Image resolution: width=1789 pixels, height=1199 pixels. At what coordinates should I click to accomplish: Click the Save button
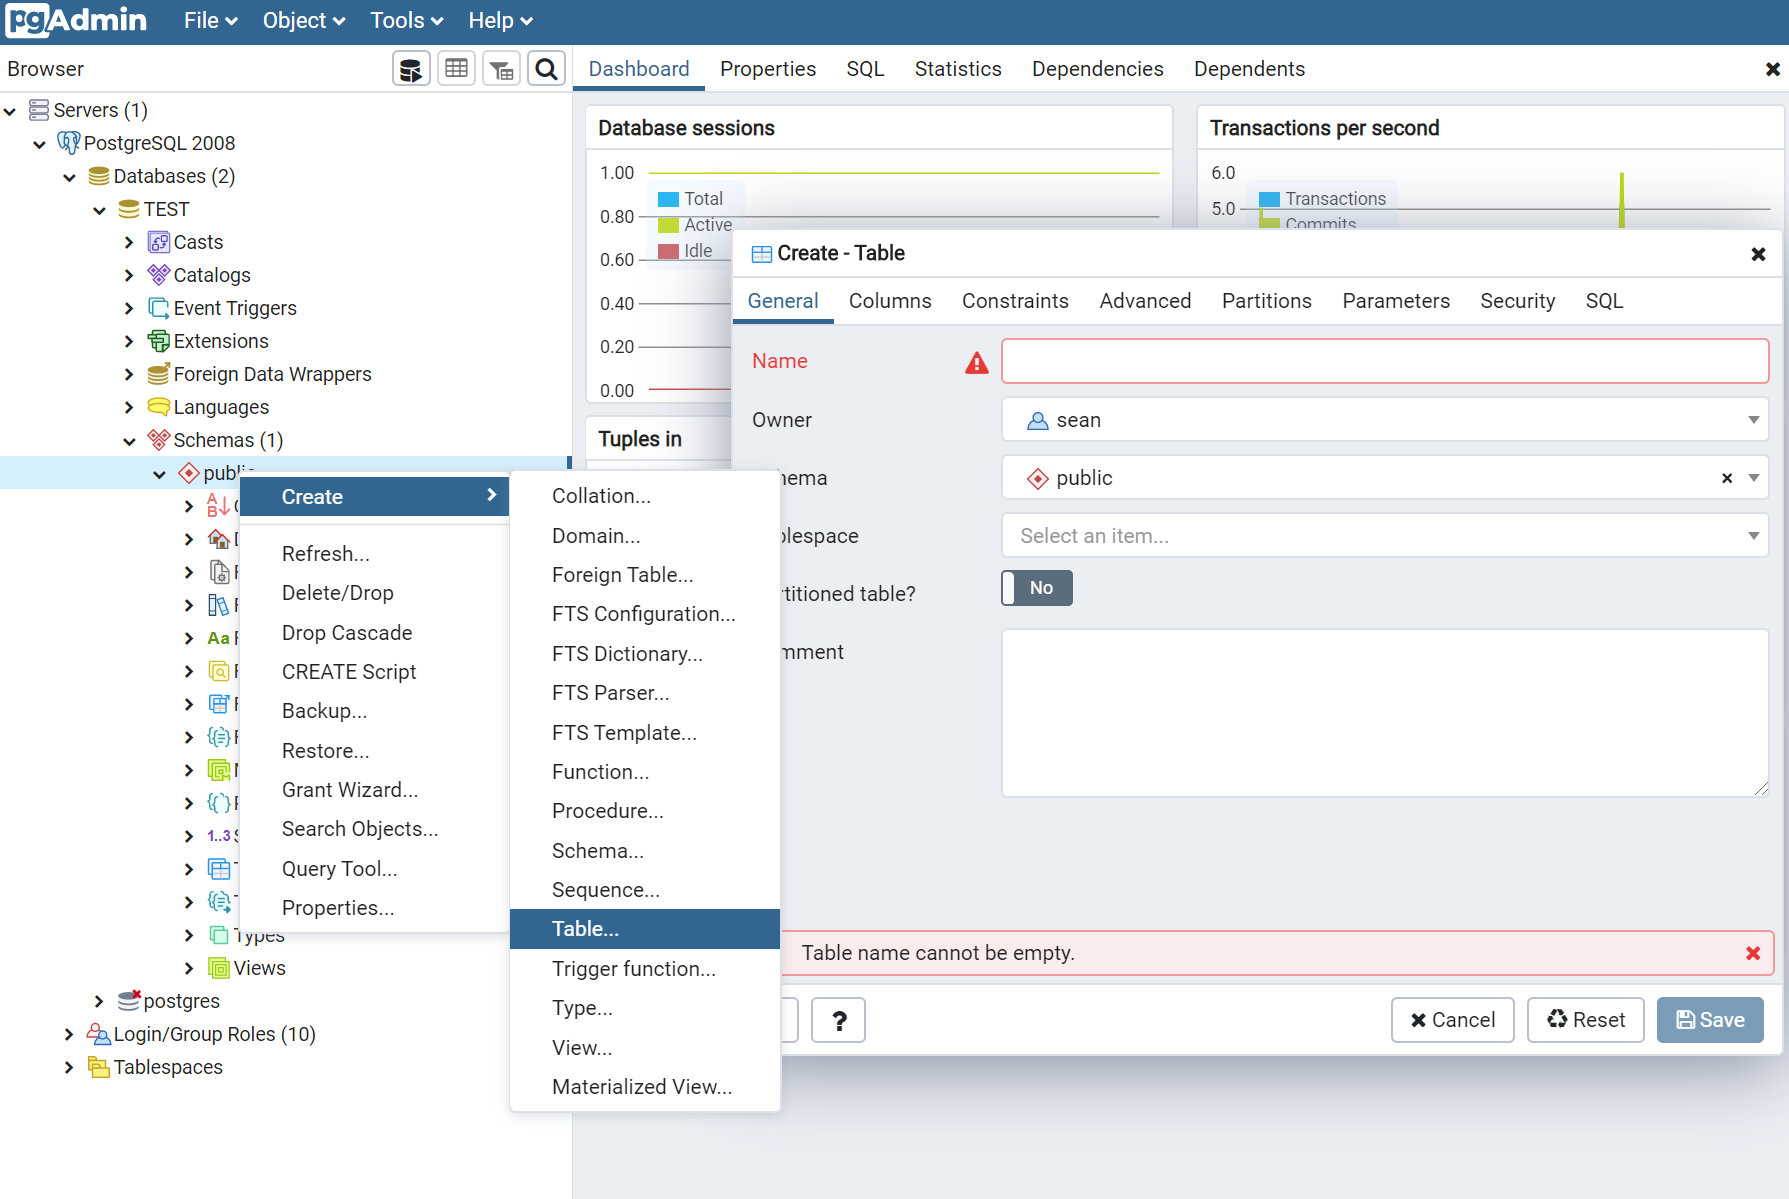click(x=1710, y=1020)
